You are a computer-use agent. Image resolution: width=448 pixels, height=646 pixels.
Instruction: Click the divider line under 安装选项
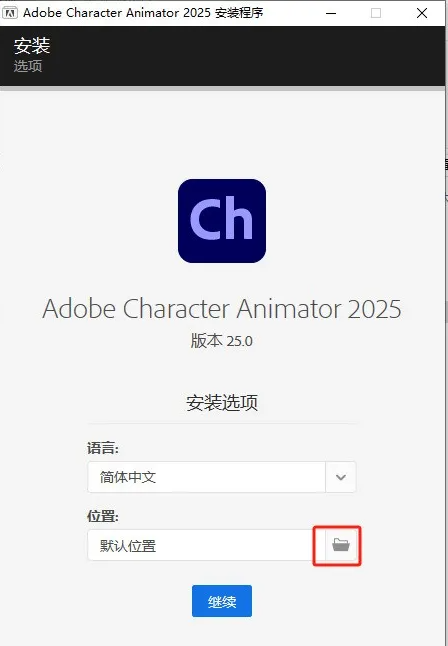(222, 423)
